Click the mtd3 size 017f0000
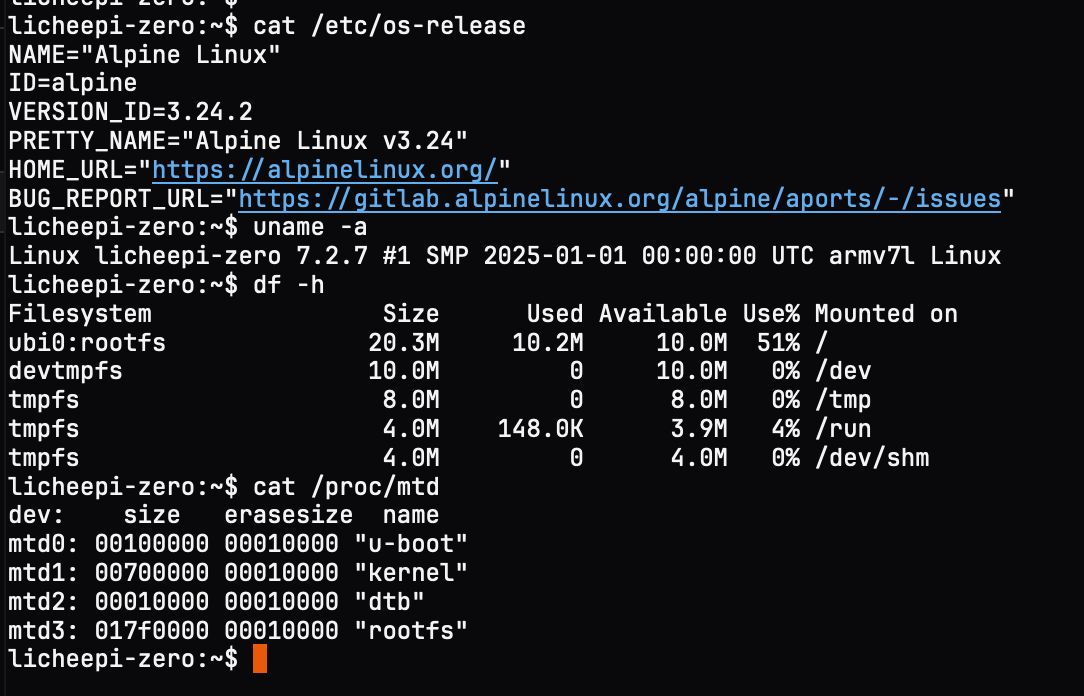 [152, 631]
